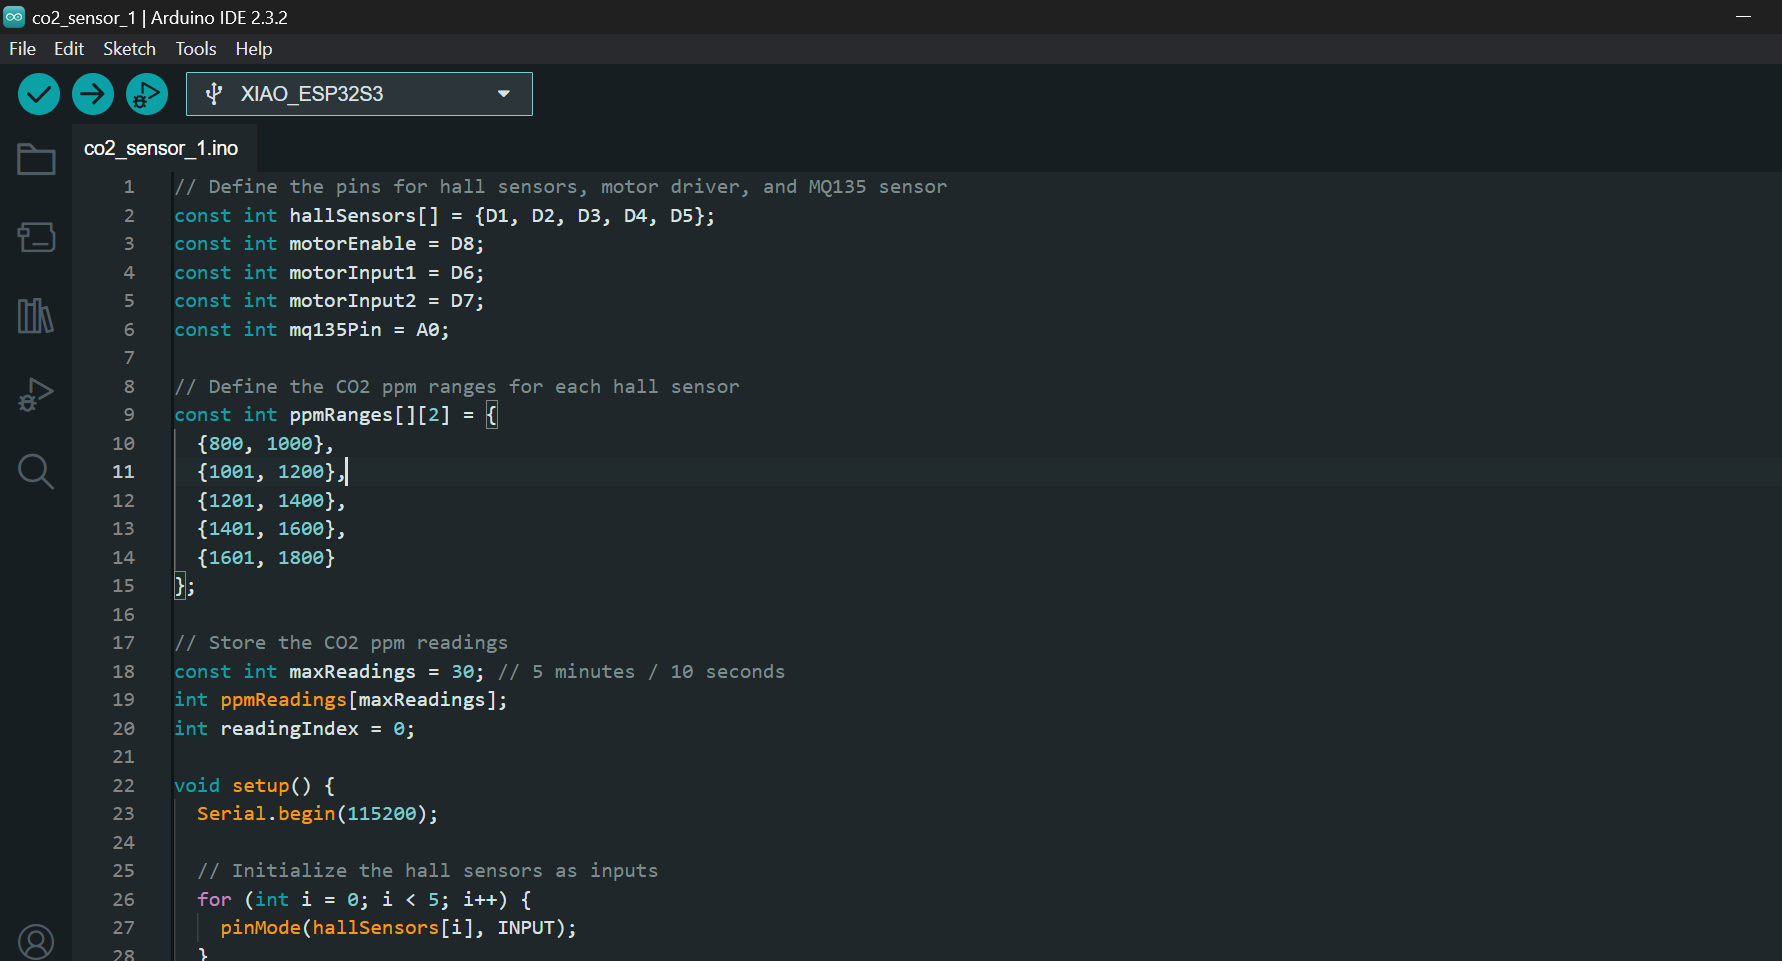Click 'maxReadings = 30' on line 18
Image resolution: width=1782 pixels, height=961 pixels.
[381, 672]
